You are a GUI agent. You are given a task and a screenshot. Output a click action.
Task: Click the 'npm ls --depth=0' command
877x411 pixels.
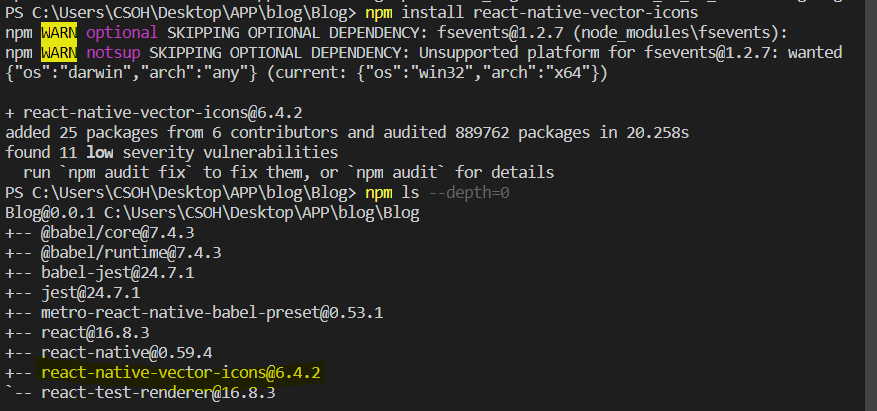point(437,193)
